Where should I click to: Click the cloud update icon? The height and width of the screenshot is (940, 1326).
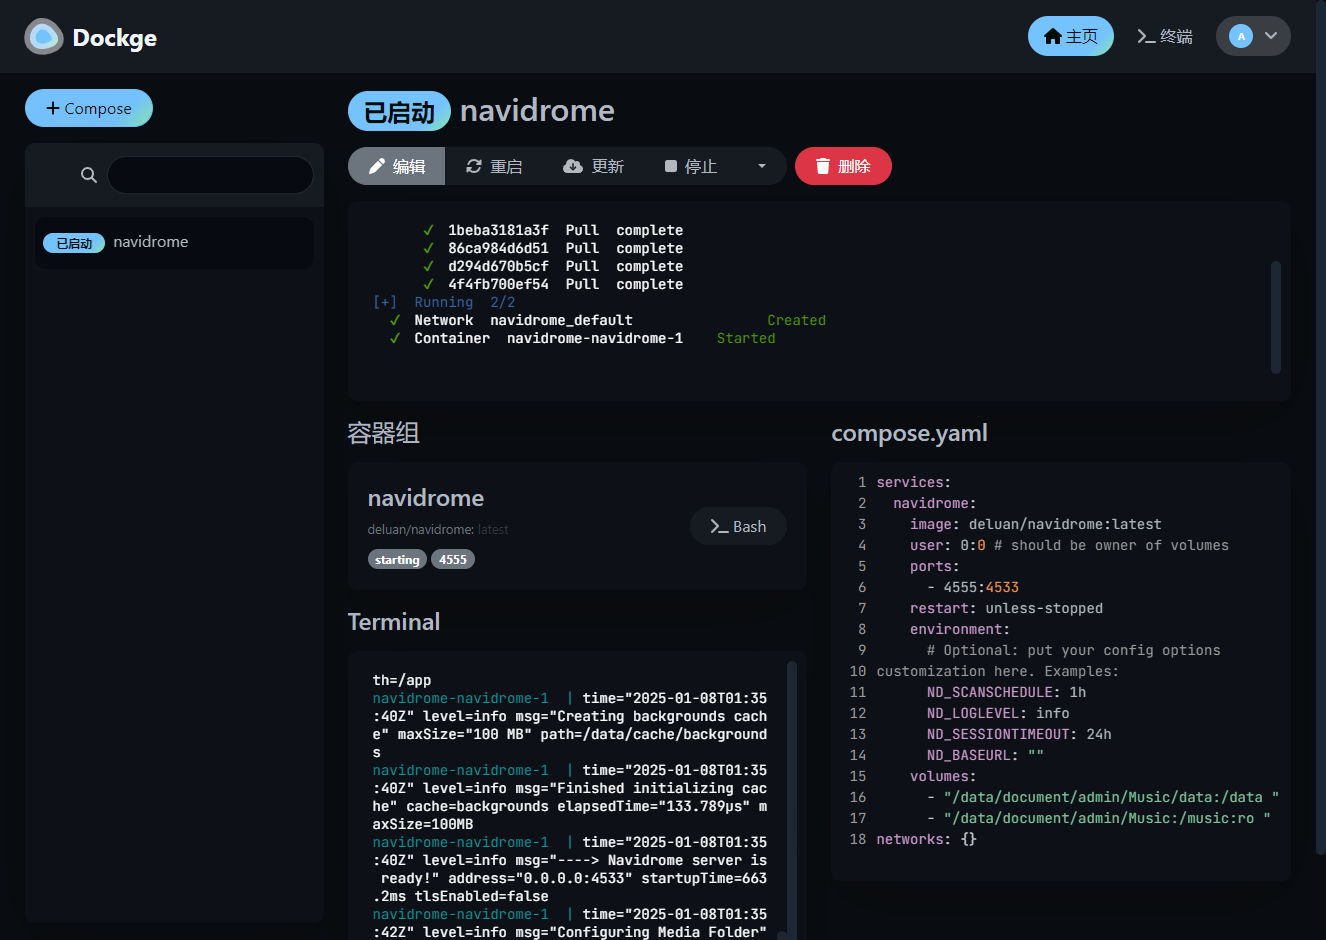(573, 166)
